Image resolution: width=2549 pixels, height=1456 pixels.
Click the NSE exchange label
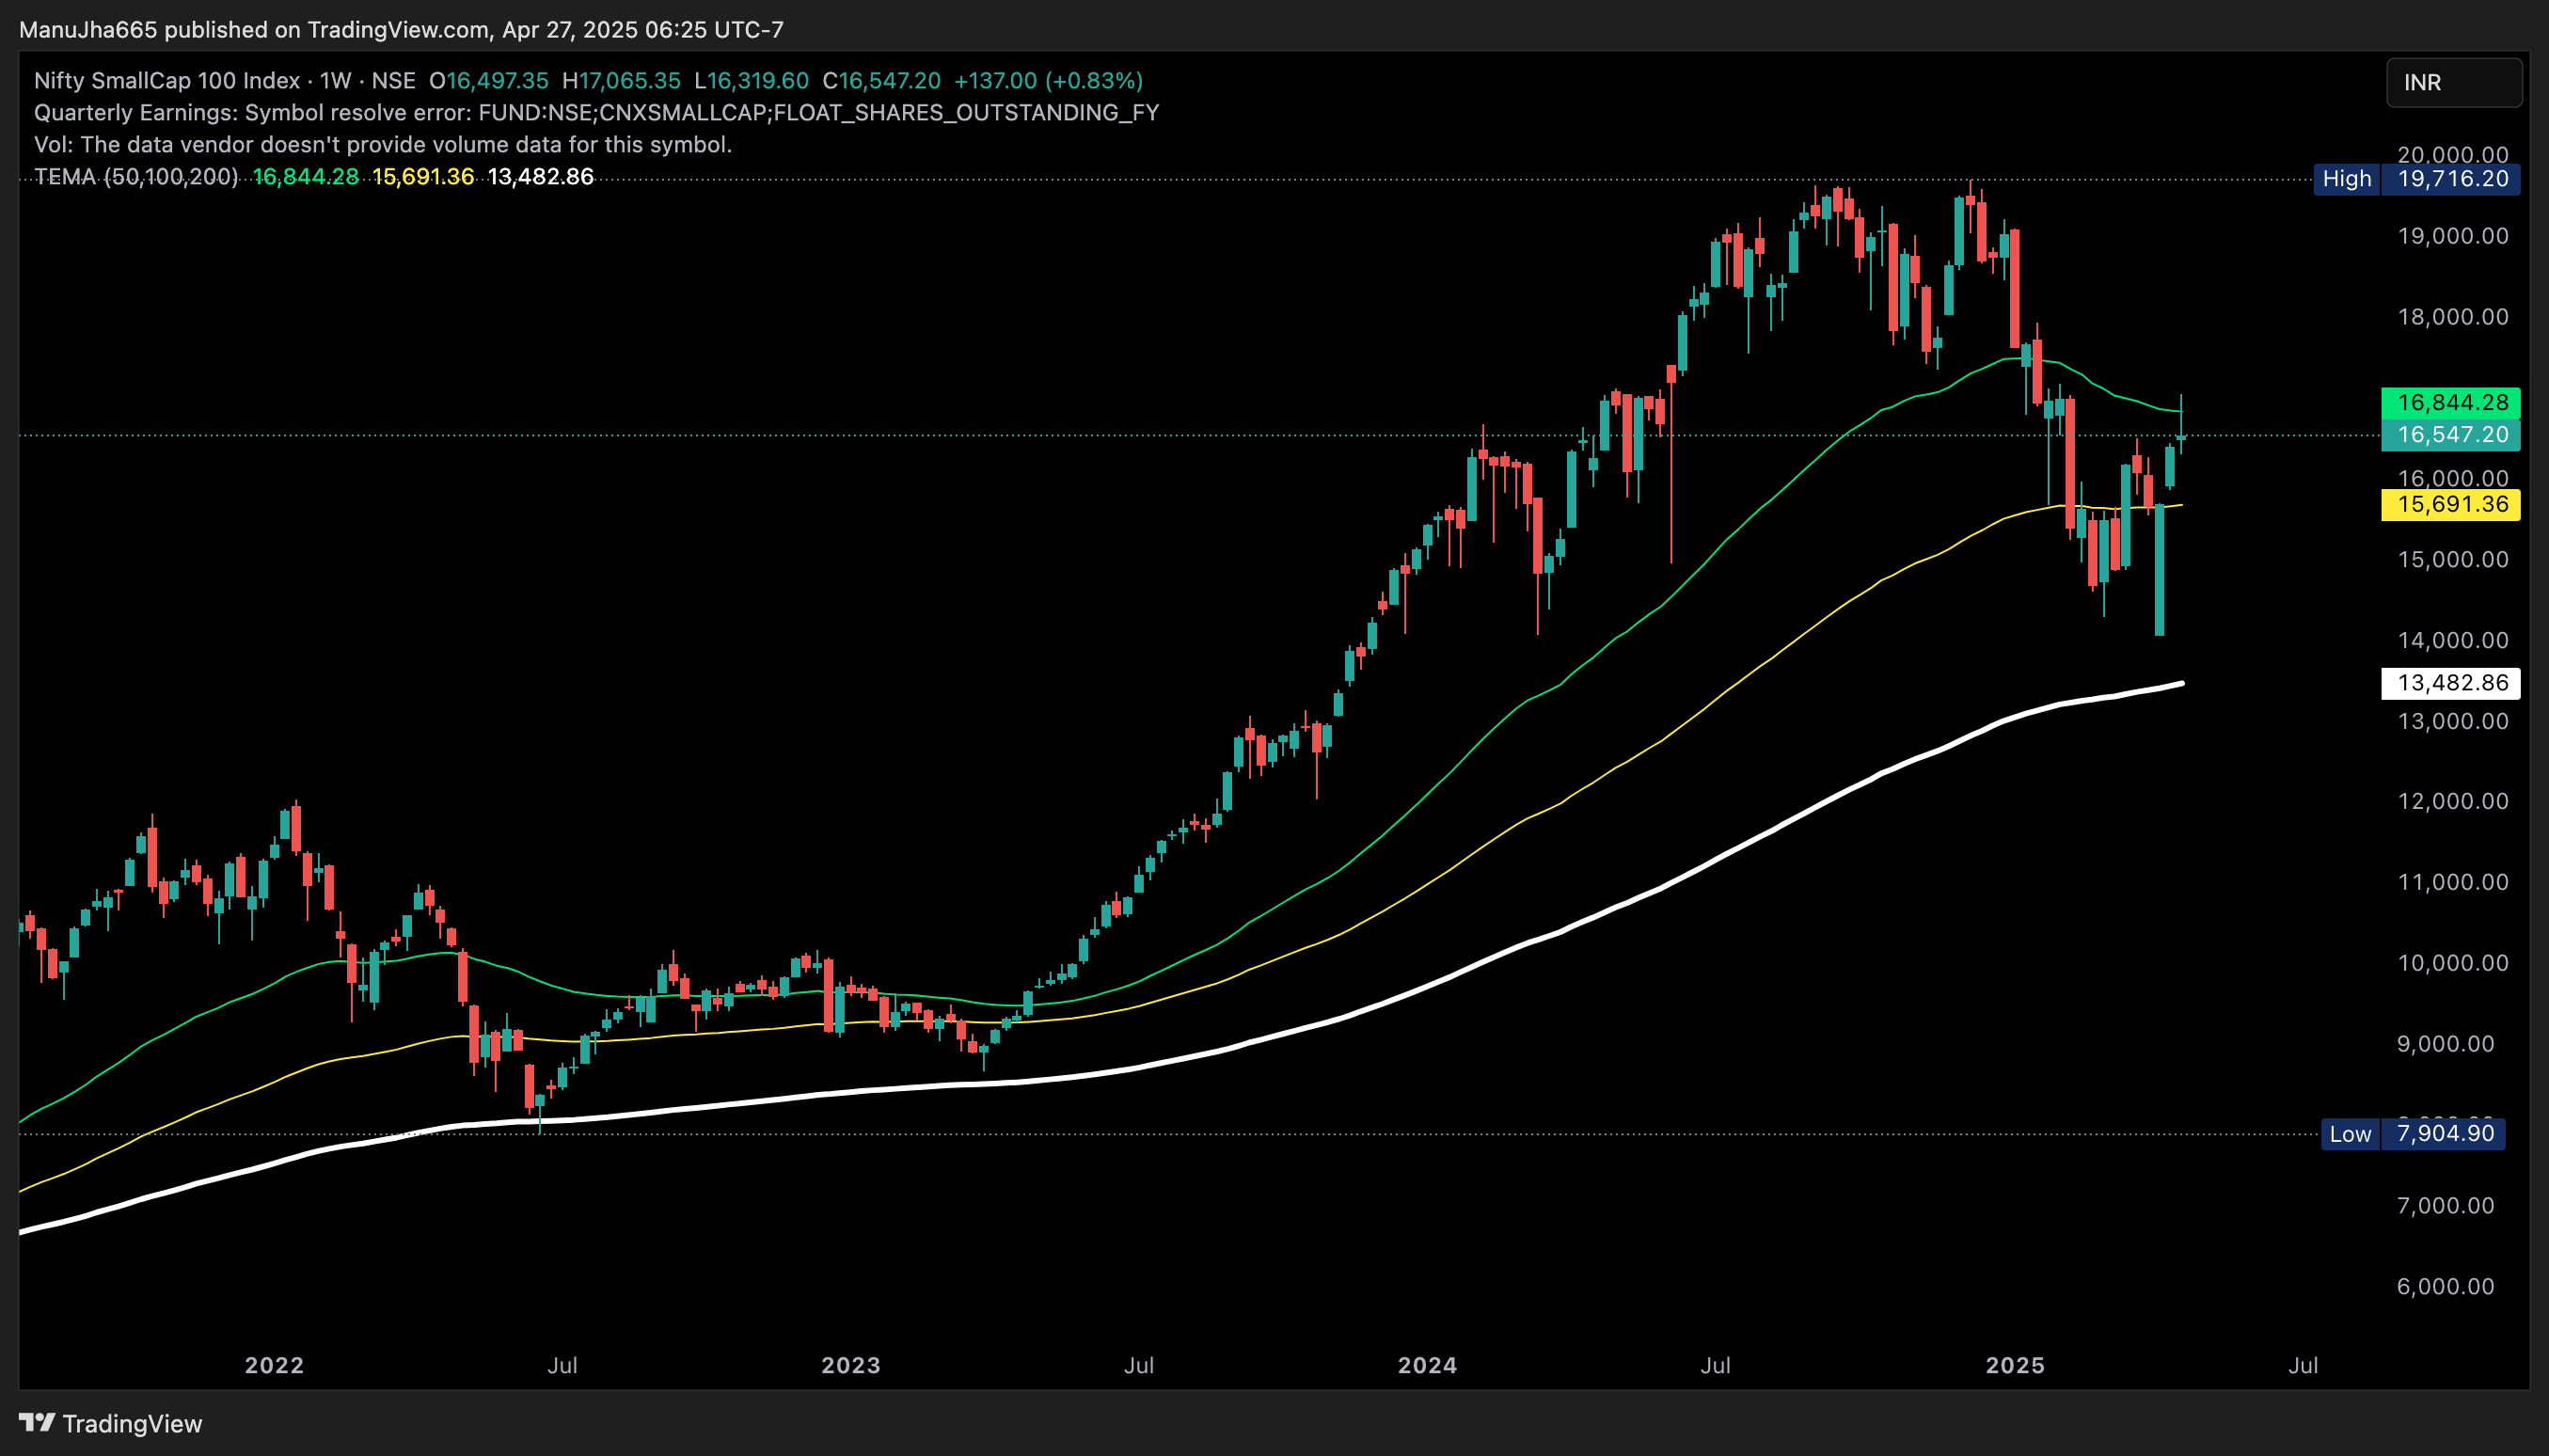(393, 80)
